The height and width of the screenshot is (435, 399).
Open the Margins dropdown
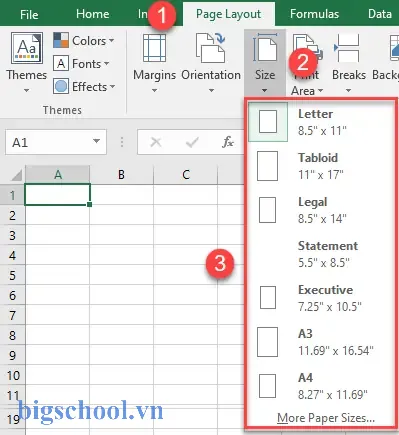(154, 62)
